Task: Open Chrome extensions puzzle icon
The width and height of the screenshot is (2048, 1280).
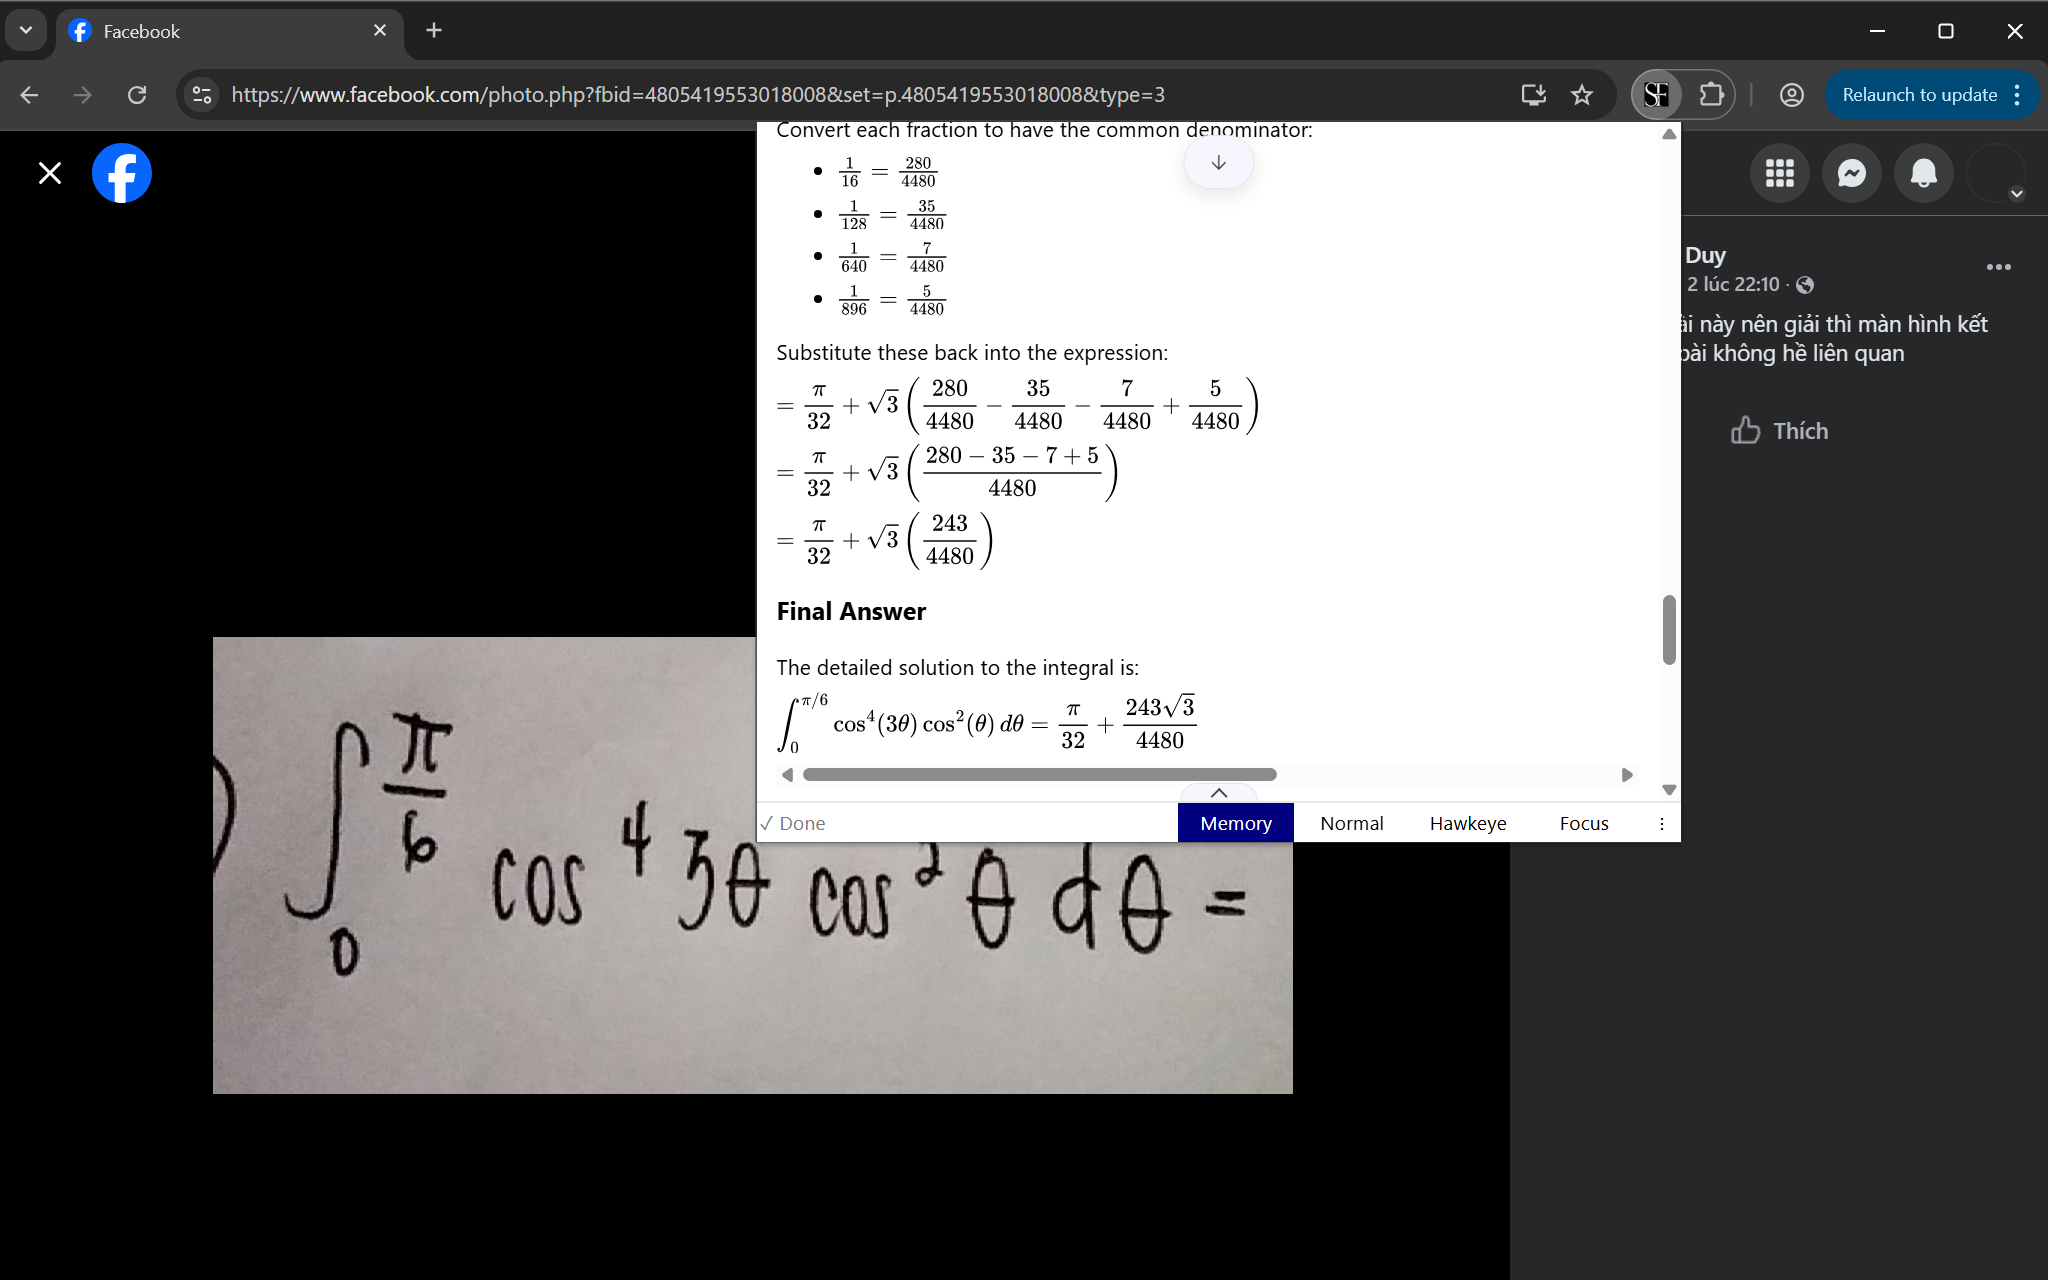Action: [x=1711, y=95]
